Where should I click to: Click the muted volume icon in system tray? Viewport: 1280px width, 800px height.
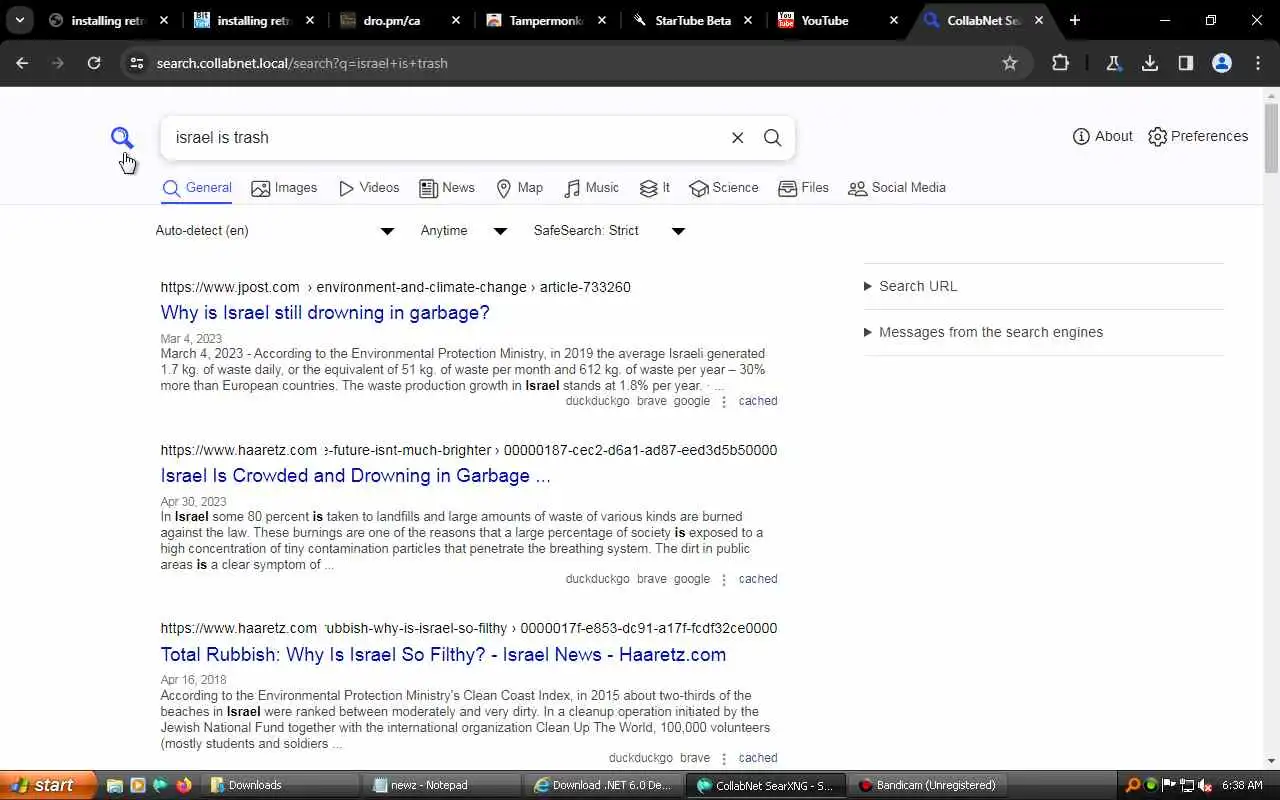[1204, 785]
